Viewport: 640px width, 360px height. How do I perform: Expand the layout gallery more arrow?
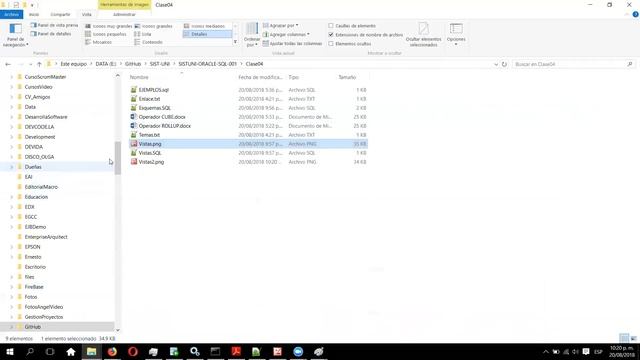click(235, 42)
